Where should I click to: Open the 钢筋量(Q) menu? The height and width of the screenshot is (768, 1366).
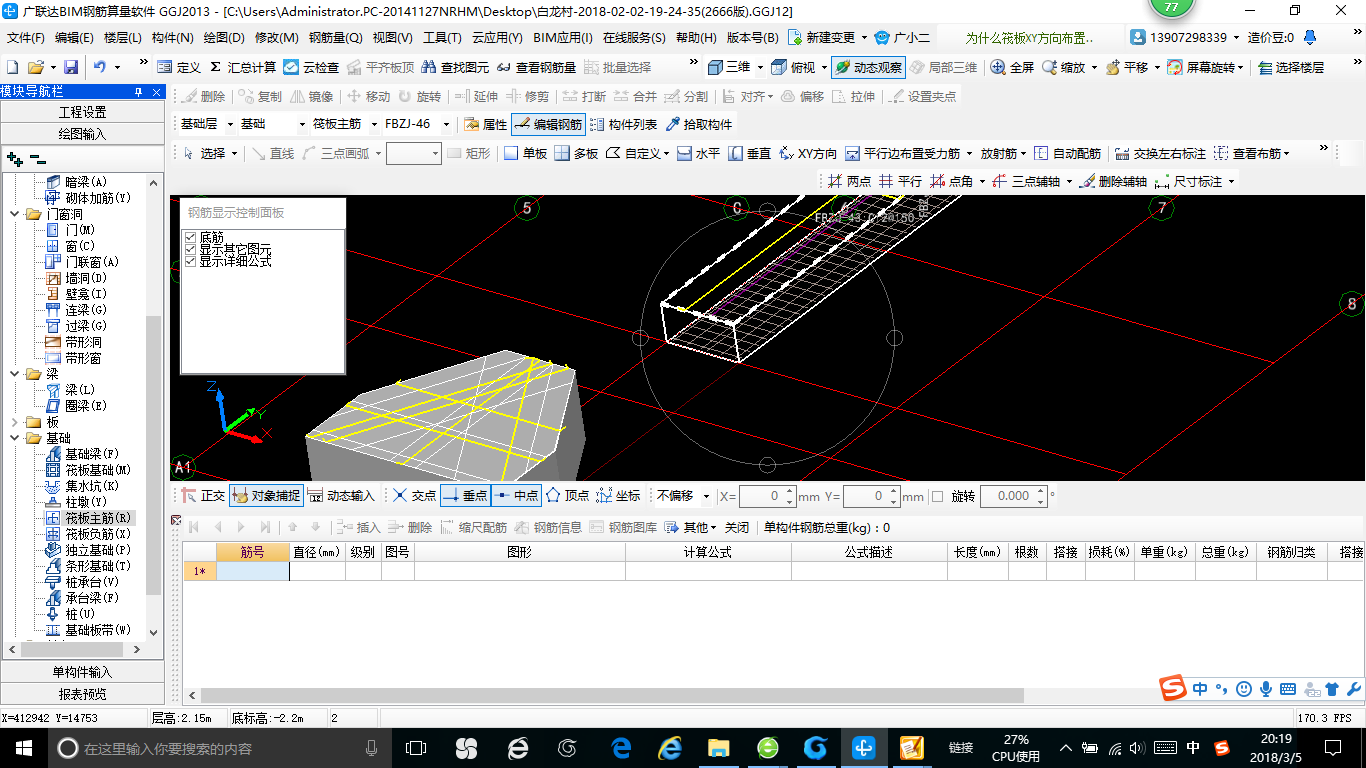tap(335, 38)
